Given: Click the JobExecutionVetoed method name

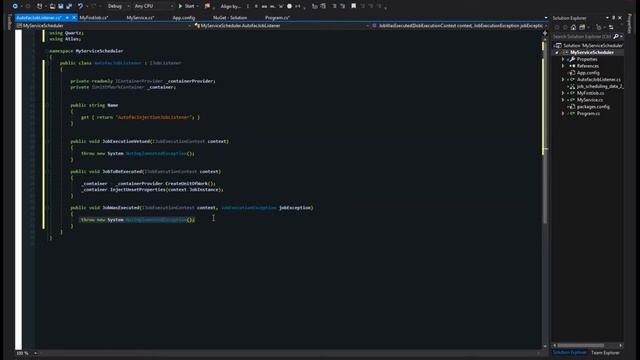Looking at the screenshot, I should [126, 141].
